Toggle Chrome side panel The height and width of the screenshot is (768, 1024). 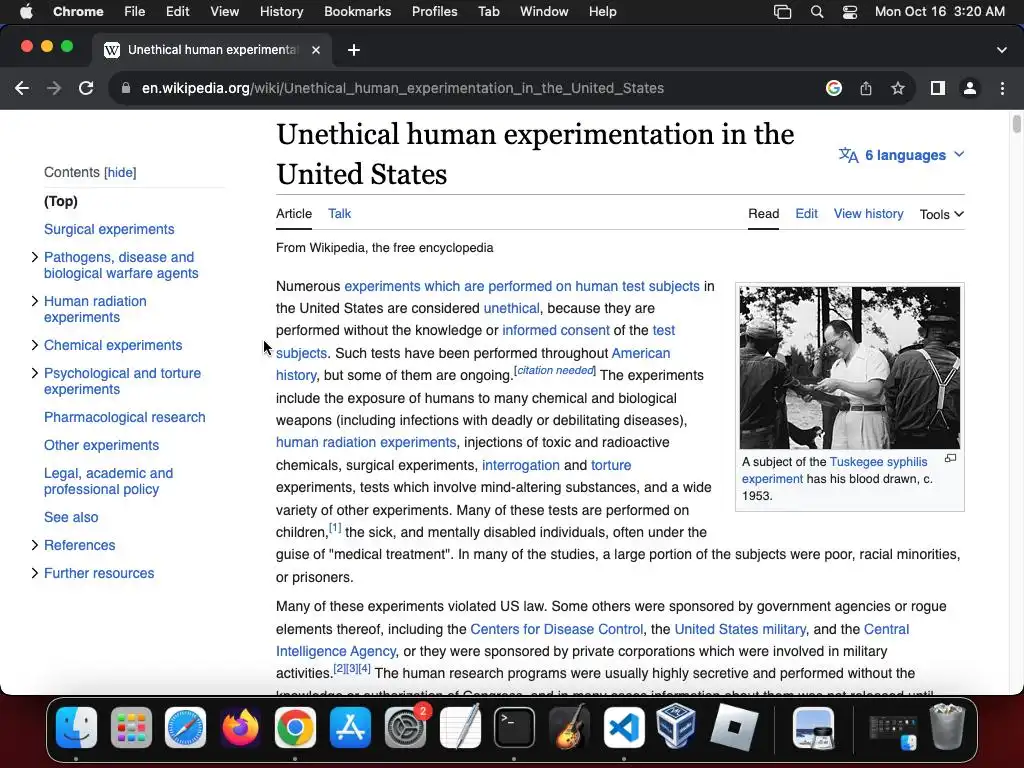938,88
